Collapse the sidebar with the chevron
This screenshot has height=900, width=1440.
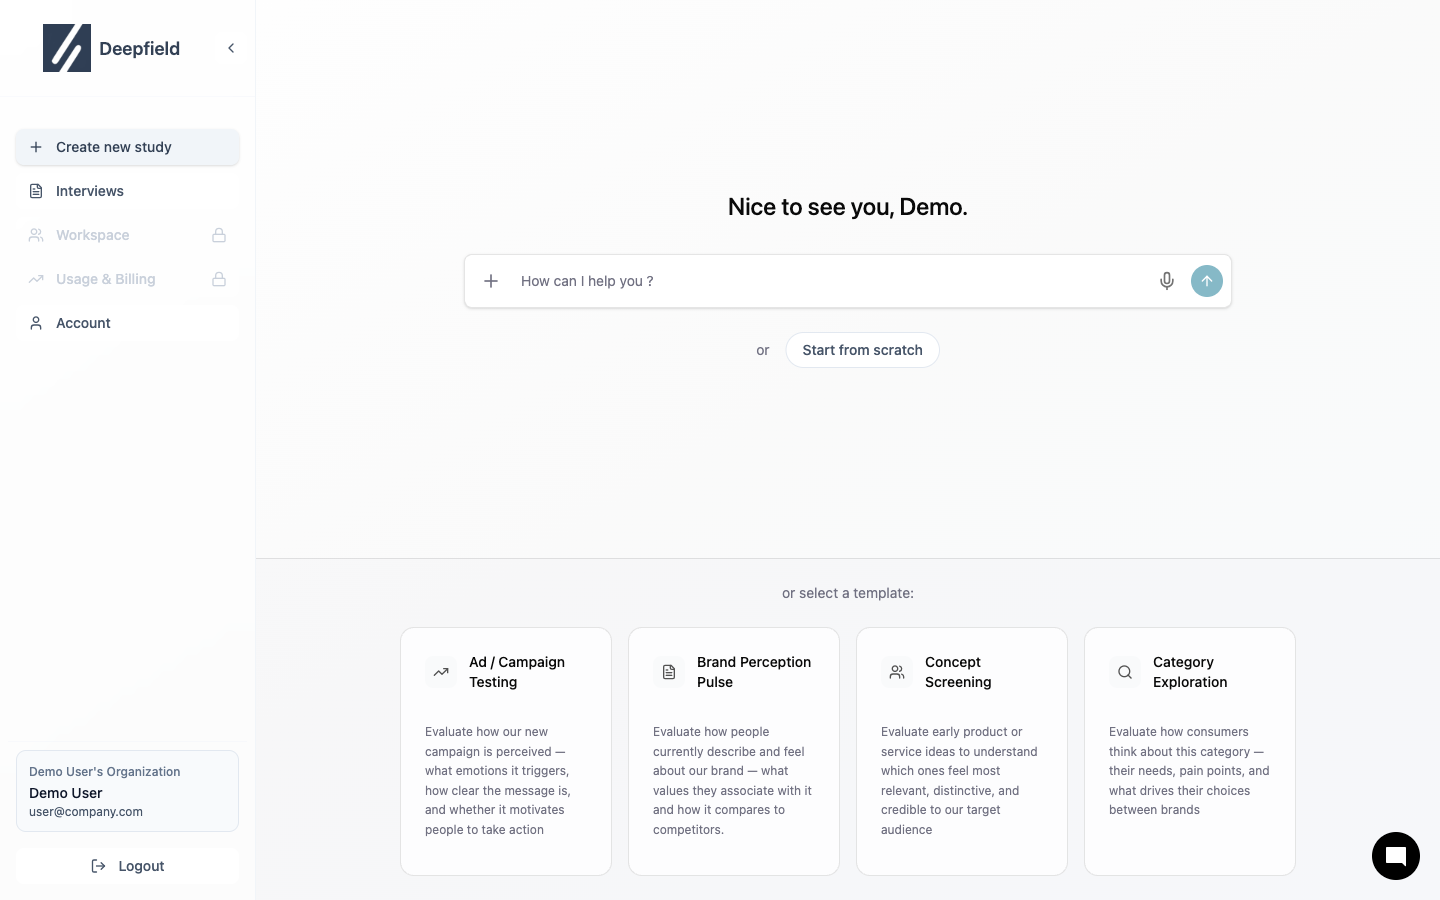pyautogui.click(x=231, y=47)
